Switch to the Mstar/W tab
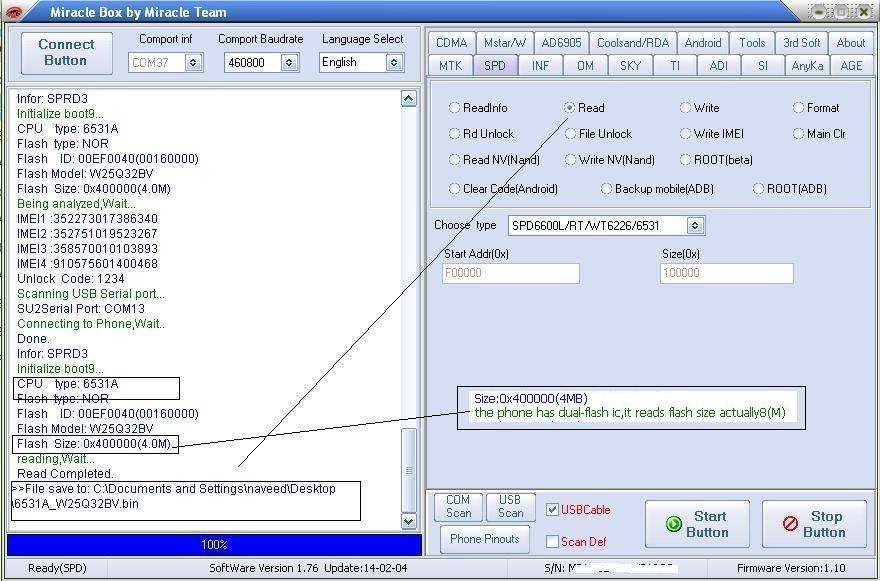Screen dimensions: 880x581 tap(505, 43)
